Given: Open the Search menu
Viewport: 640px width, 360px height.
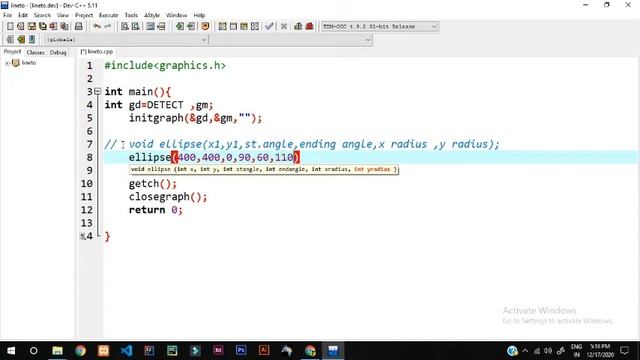Looking at the screenshot, I should click(42, 15).
